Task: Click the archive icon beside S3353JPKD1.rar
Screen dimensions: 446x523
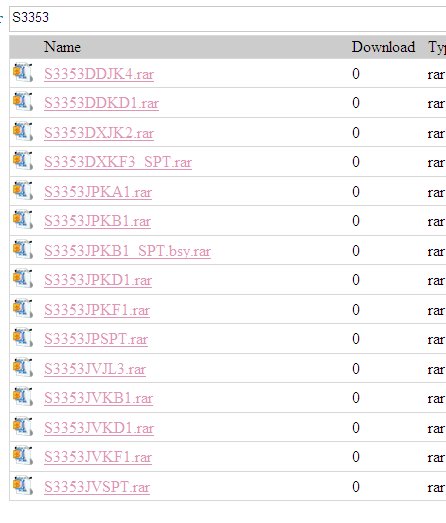Action: [23, 278]
